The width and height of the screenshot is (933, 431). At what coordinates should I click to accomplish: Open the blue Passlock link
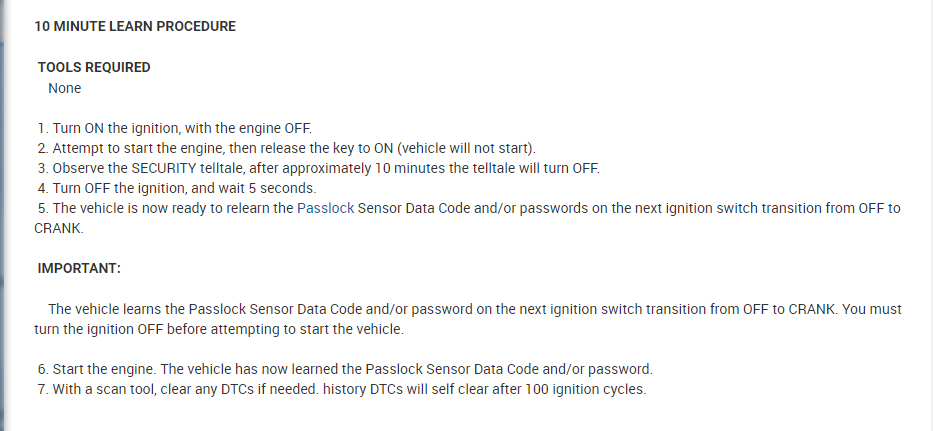(x=326, y=208)
